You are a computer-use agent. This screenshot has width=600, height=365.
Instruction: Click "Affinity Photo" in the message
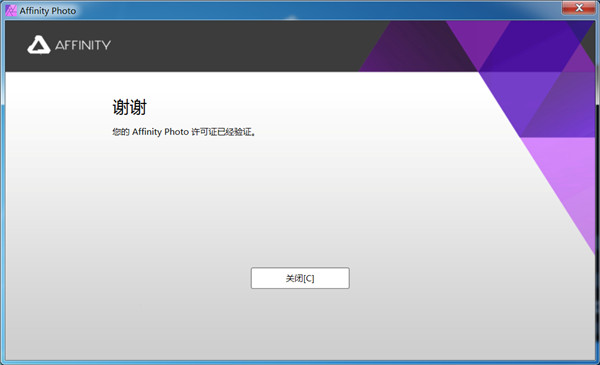coord(161,132)
